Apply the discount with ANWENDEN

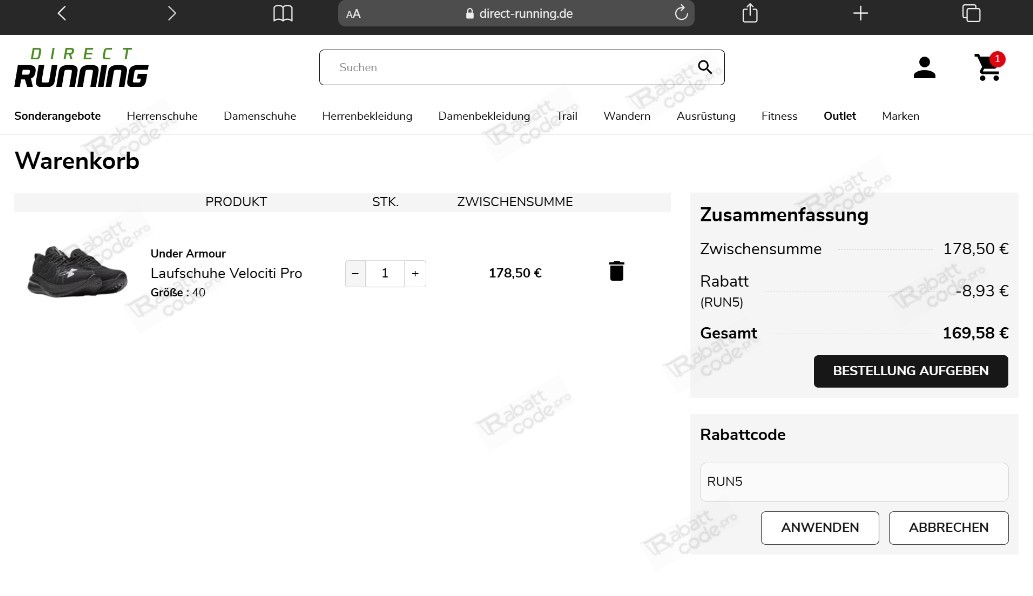(x=819, y=527)
